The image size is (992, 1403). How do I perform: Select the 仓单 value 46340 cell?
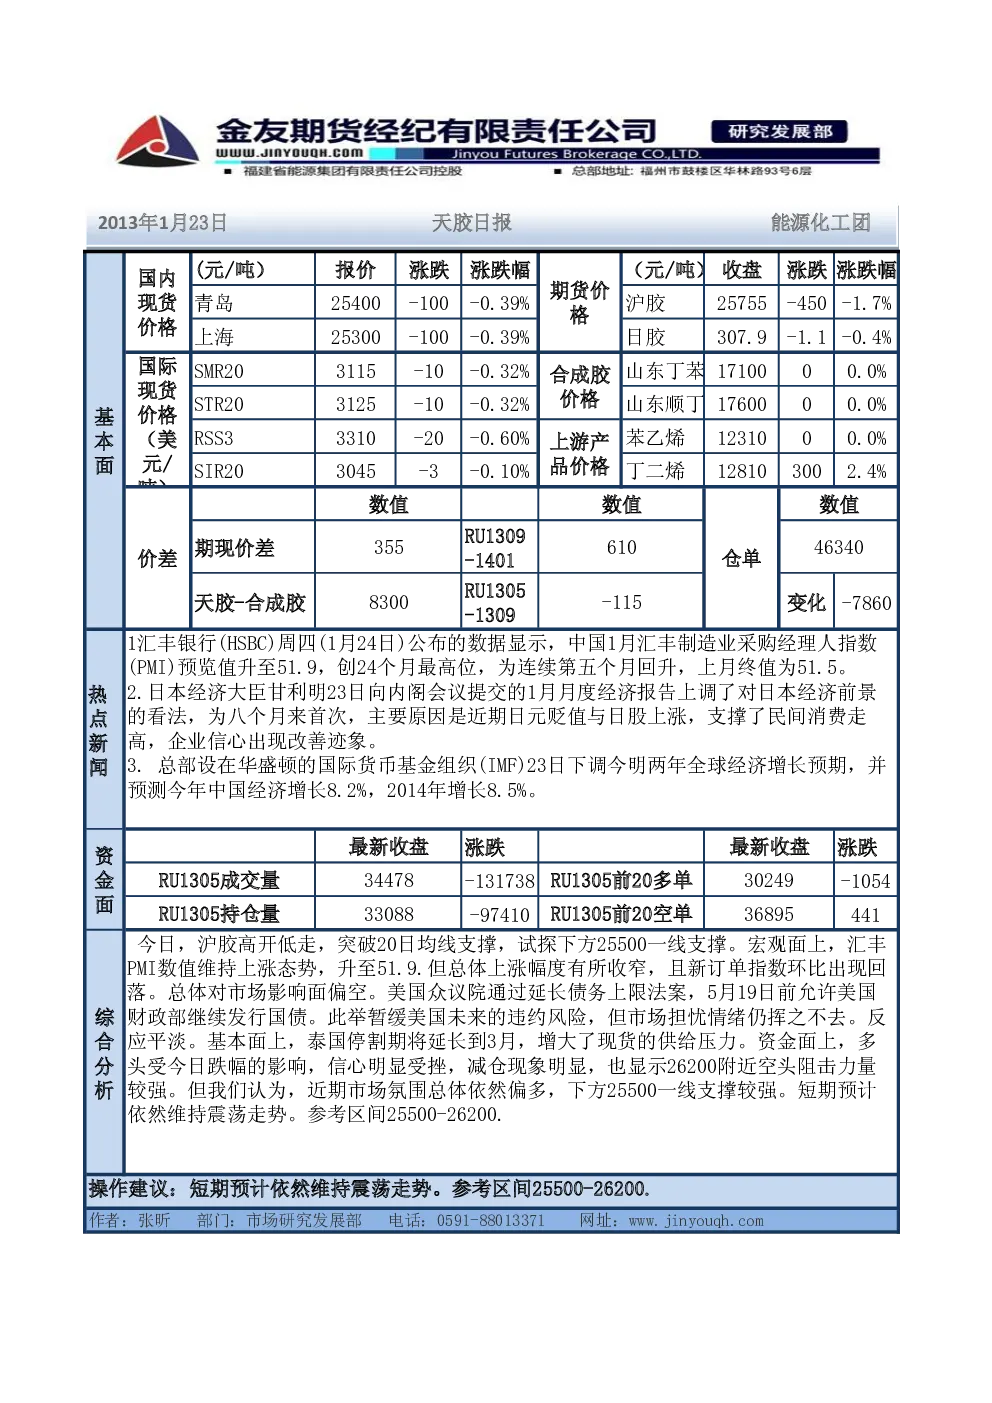[x=839, y=547]
